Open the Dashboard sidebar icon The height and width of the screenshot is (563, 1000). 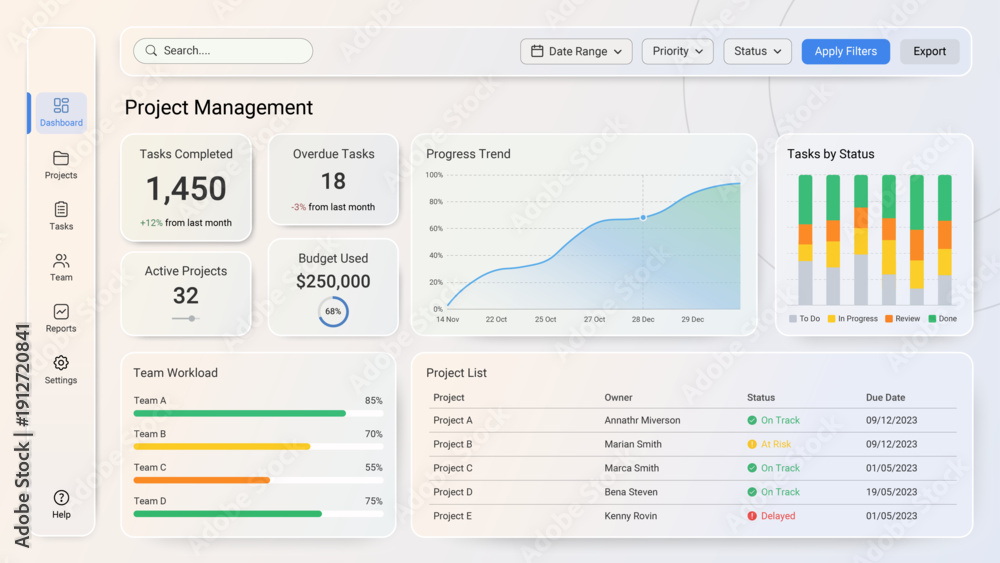tap(61, 105)
